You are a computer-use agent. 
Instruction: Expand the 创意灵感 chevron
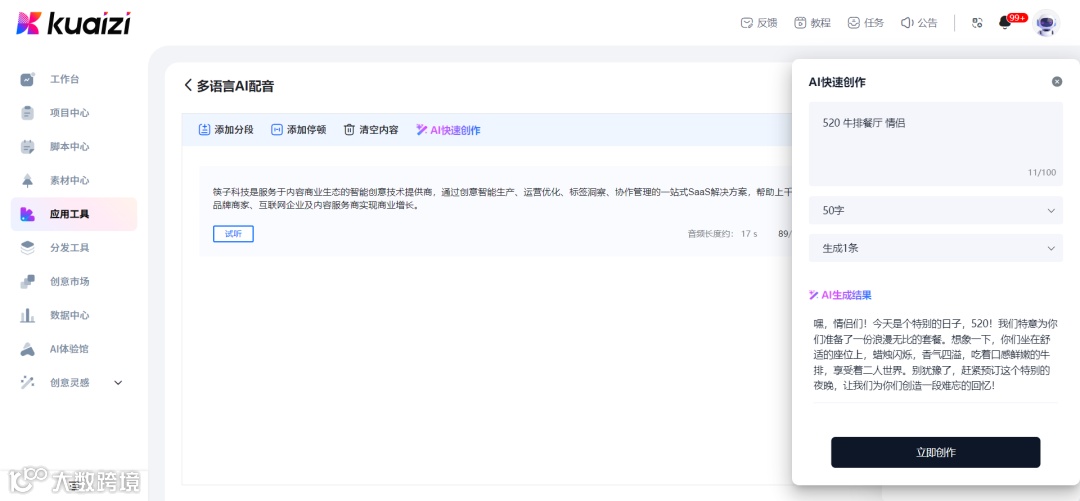coord(118,382)
